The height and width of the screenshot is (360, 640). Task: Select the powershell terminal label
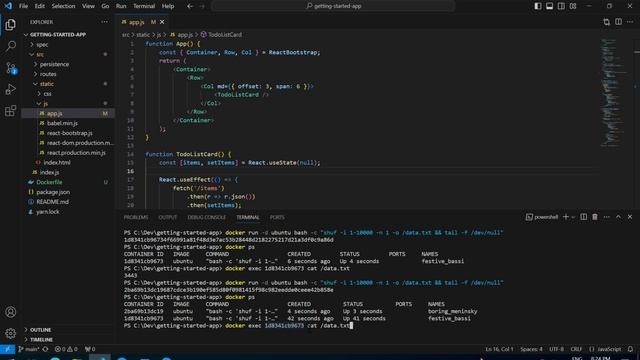click(x=542, y=217)
